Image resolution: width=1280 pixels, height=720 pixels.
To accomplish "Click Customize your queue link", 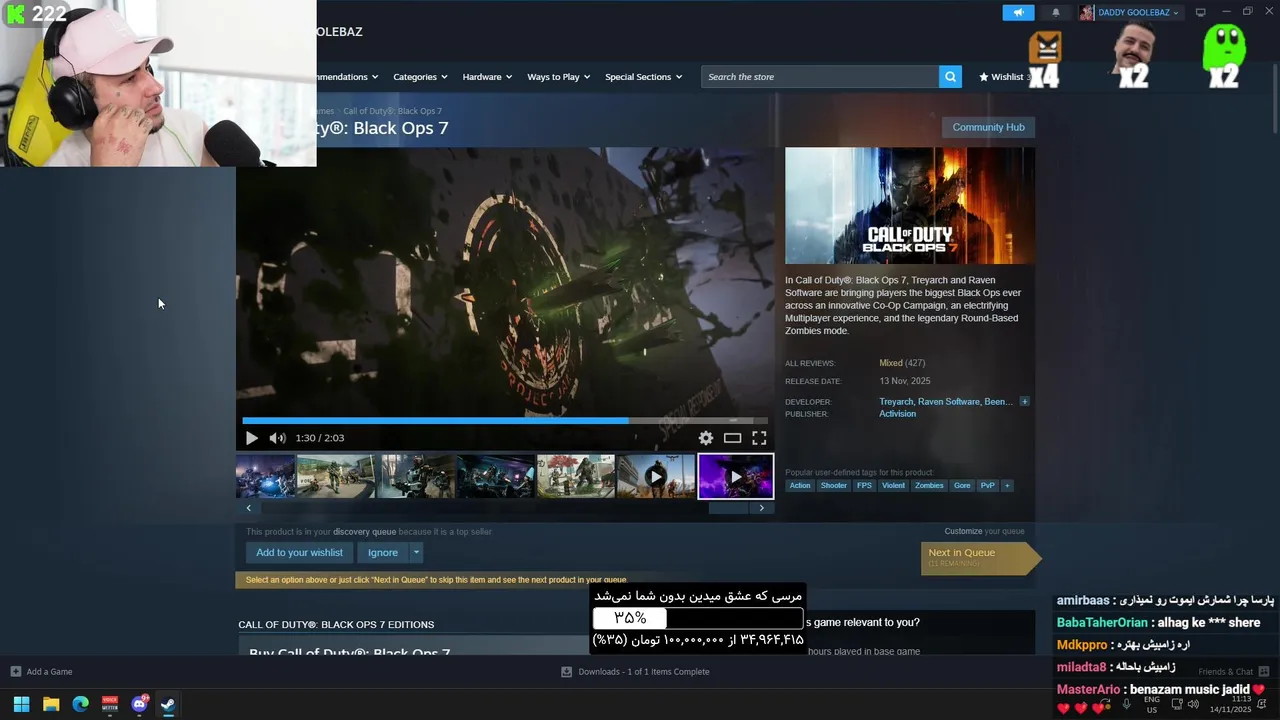I will tap(963, 531).
